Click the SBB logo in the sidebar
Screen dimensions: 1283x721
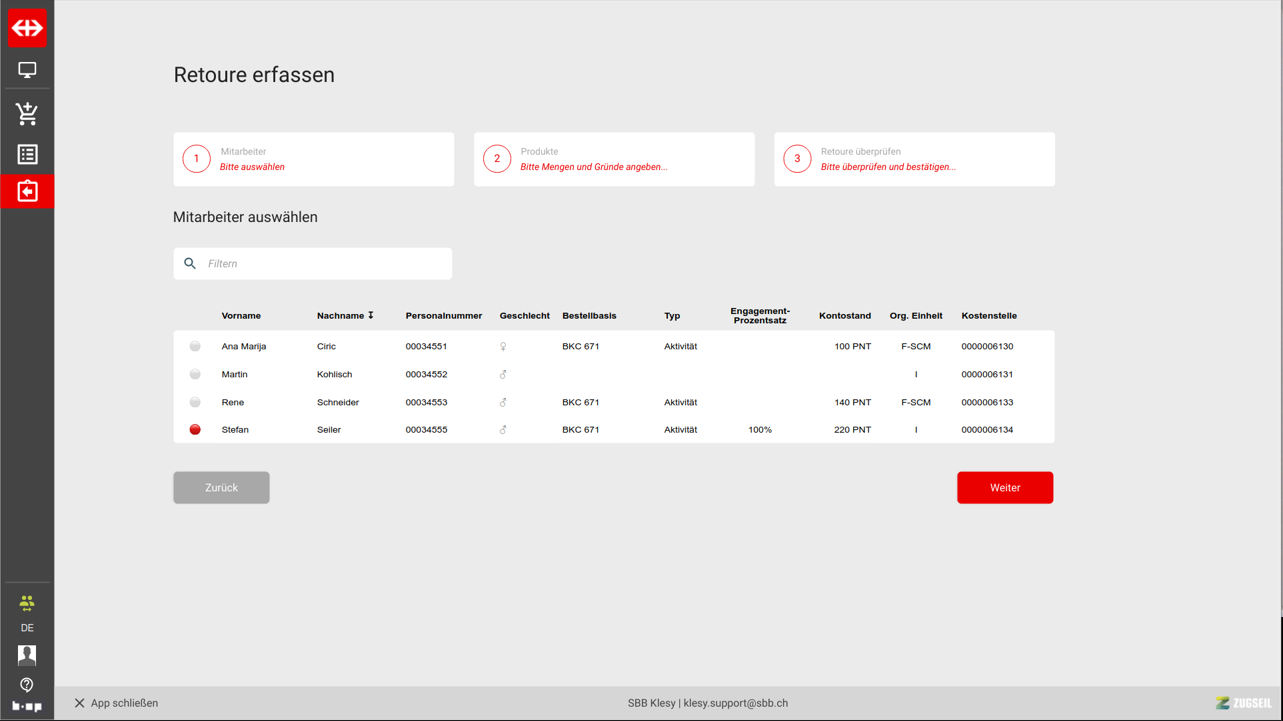(27, 28)
